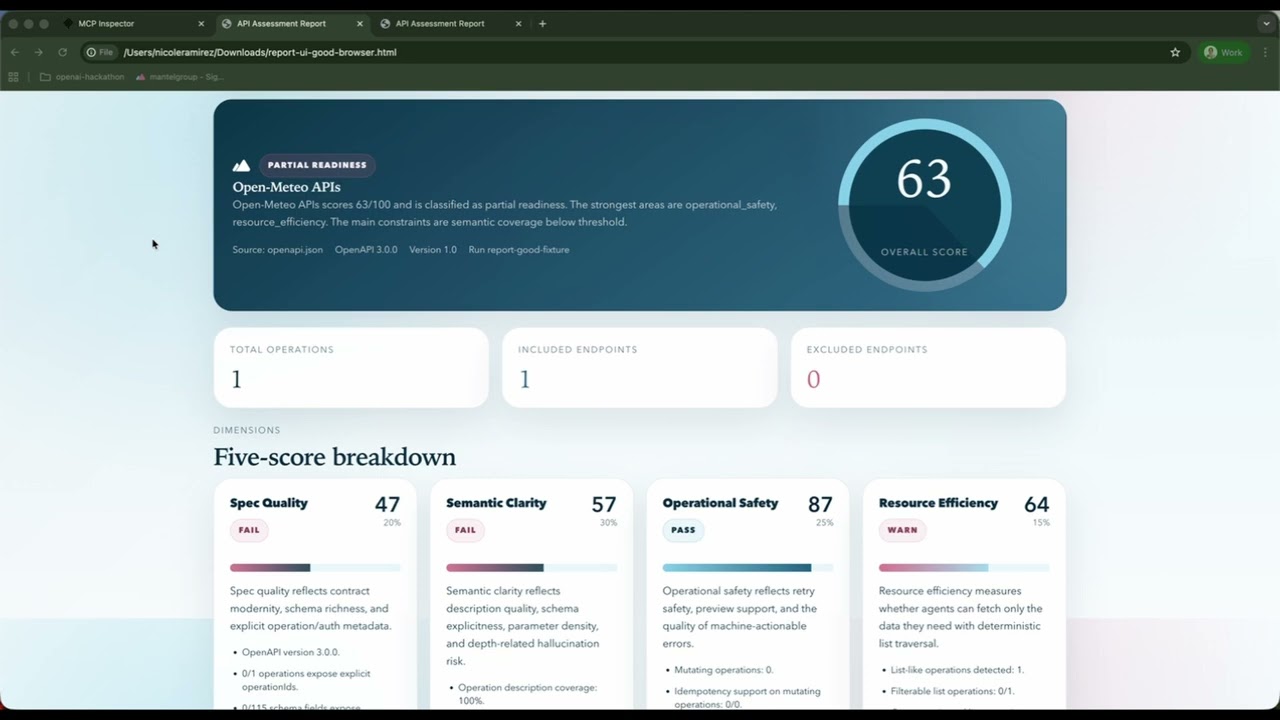Close the MCP Inspector tab
This screenshot has width=1280, height=720.
(201, 23)
